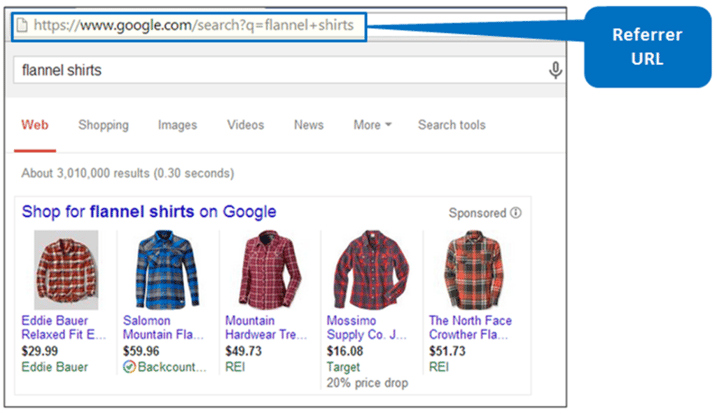Open Search tools options

452,125
